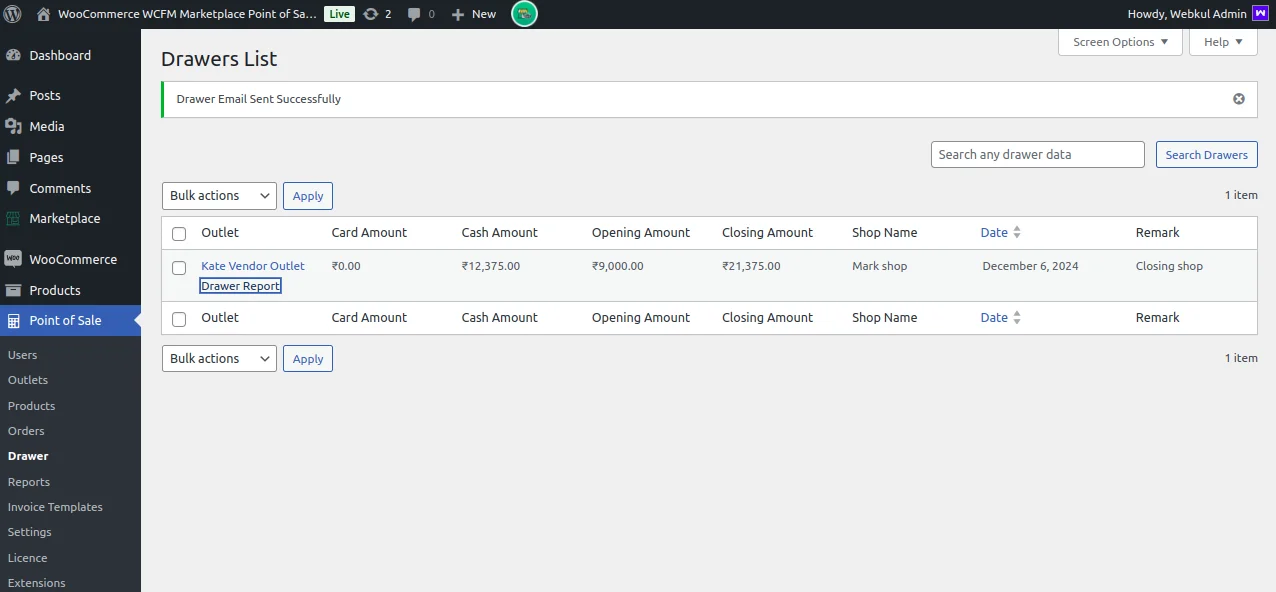Click the comments bubble icon in admin bar
This screenshot has height=592, width=1276.
click(x=414, y=14)
